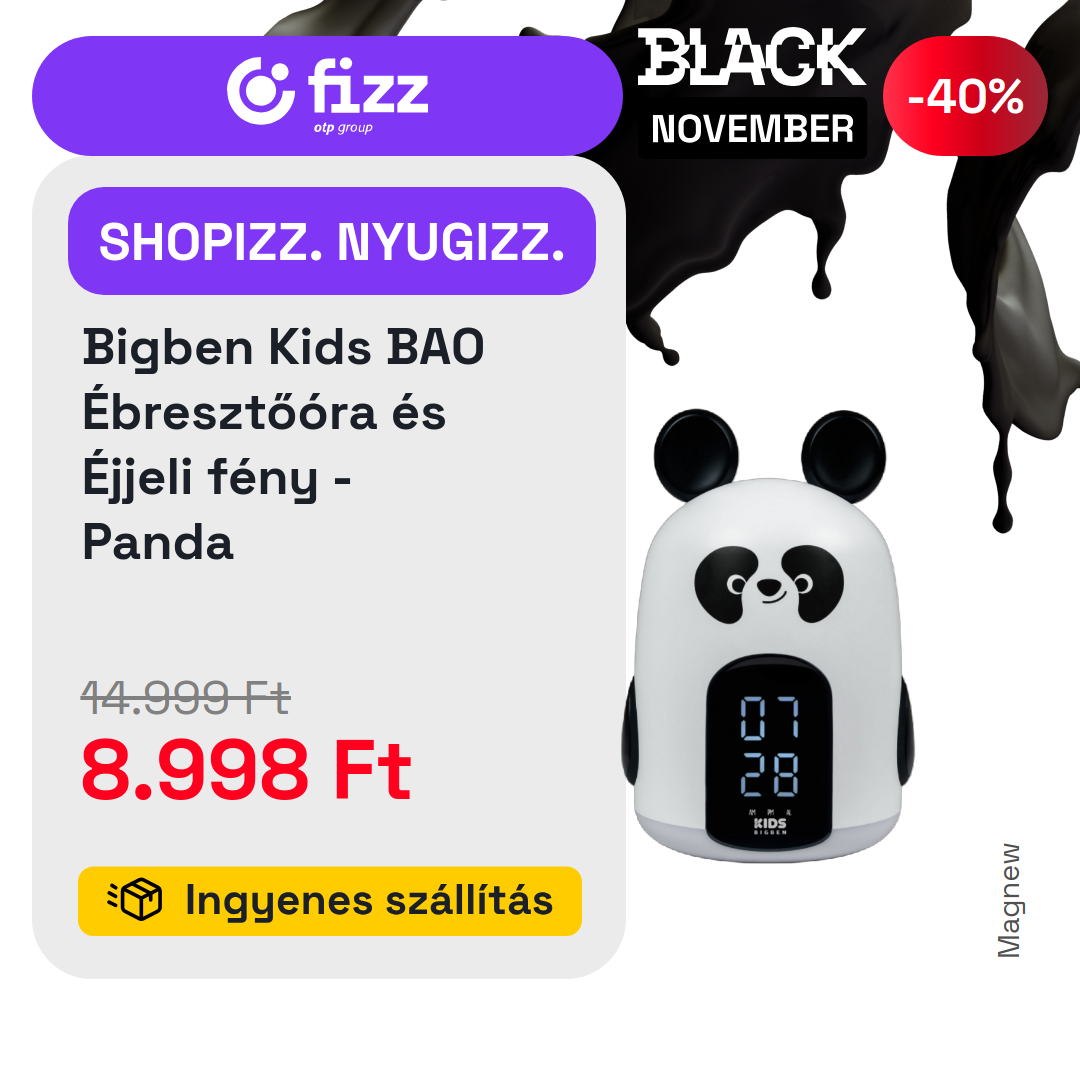Image resolution: width=1080 pixels, height=1080 pixels.
Task: Click the panda face on the lamp
Action: click(769, 584)
